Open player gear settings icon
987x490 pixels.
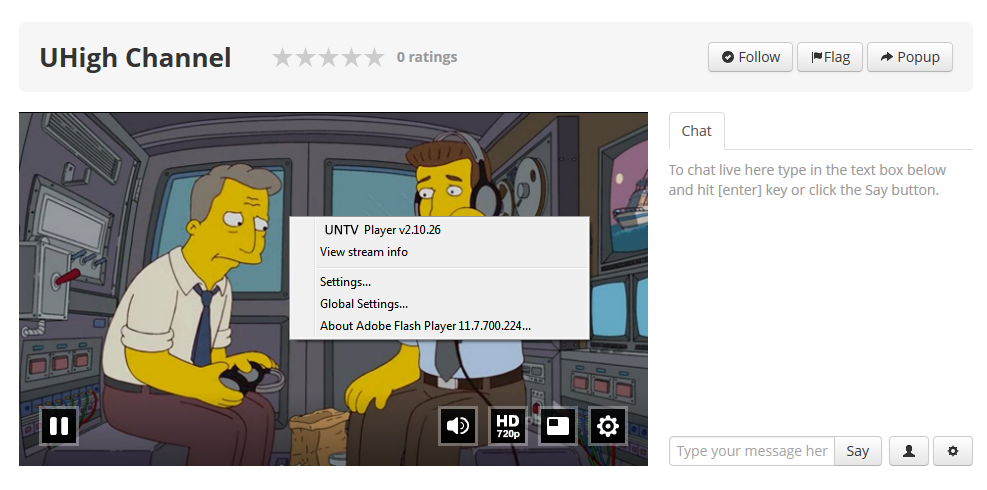(607, 426)
